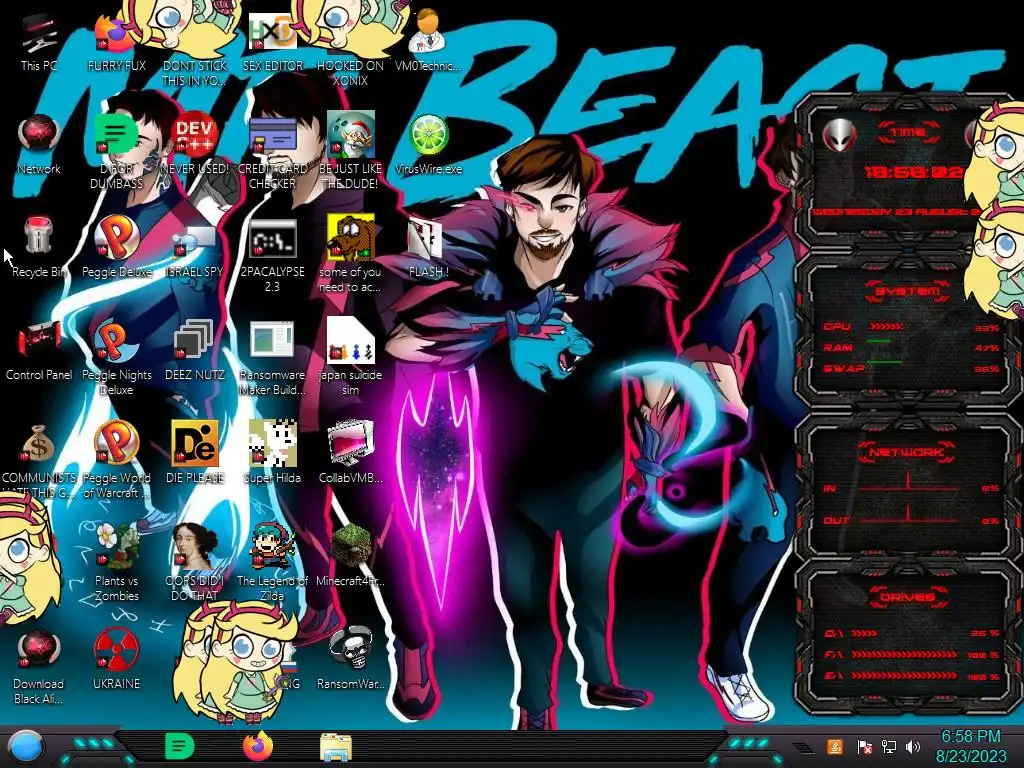Click the NETWORK widget header

click(908, 452)
